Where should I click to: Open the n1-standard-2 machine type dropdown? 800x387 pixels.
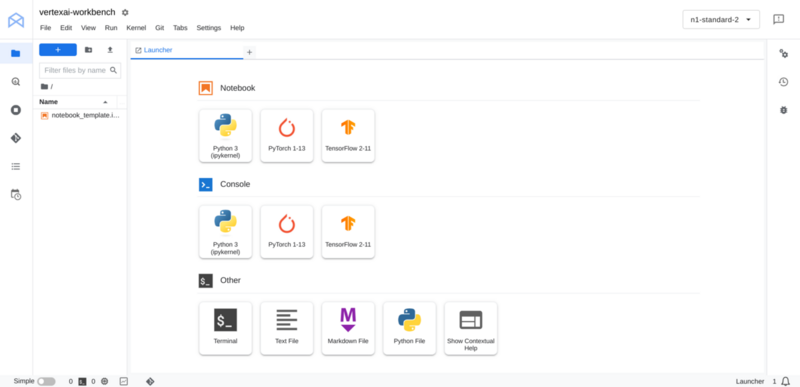[x=721, y=19]
